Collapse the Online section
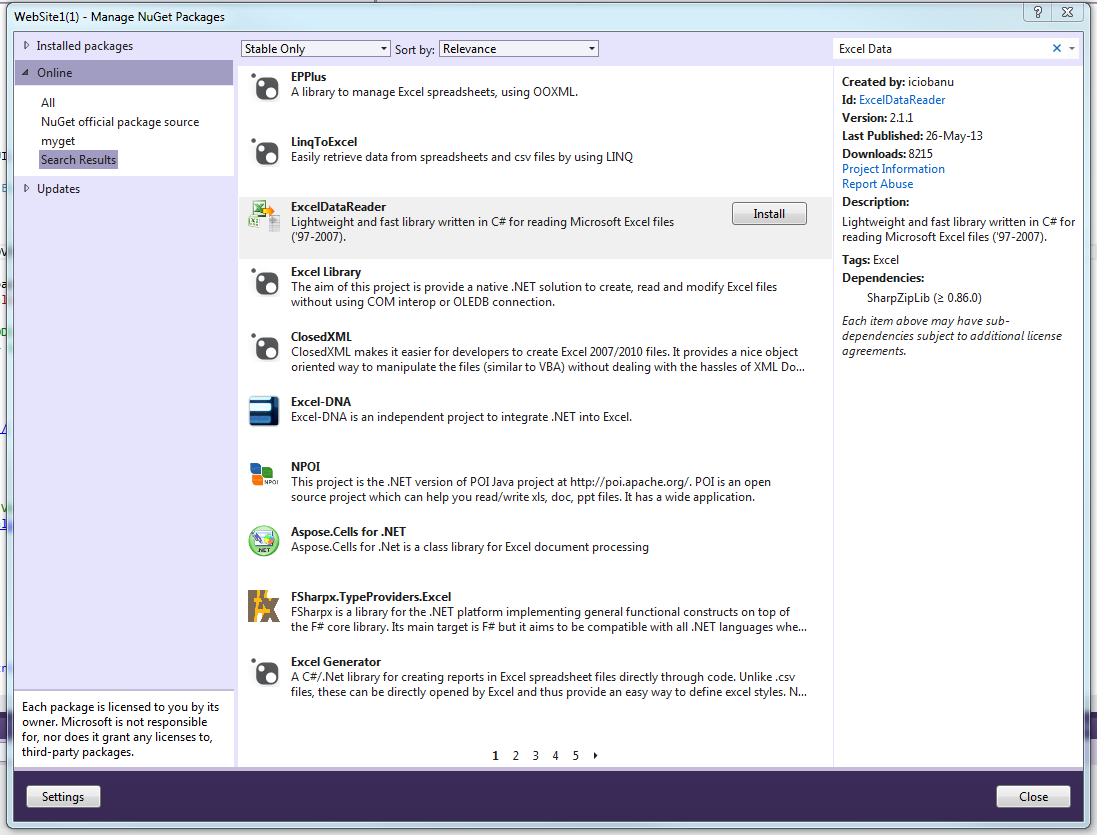The image size is (1097, 835). pos(26,73)
